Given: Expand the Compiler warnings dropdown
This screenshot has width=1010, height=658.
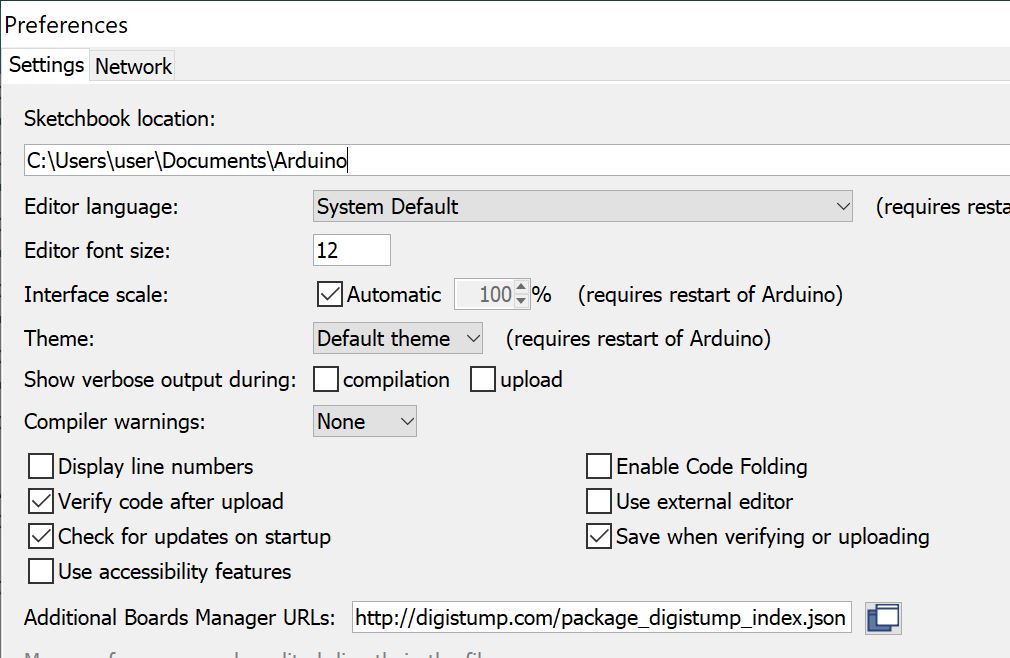Looking at the screenshot, I should pos(365,422).
